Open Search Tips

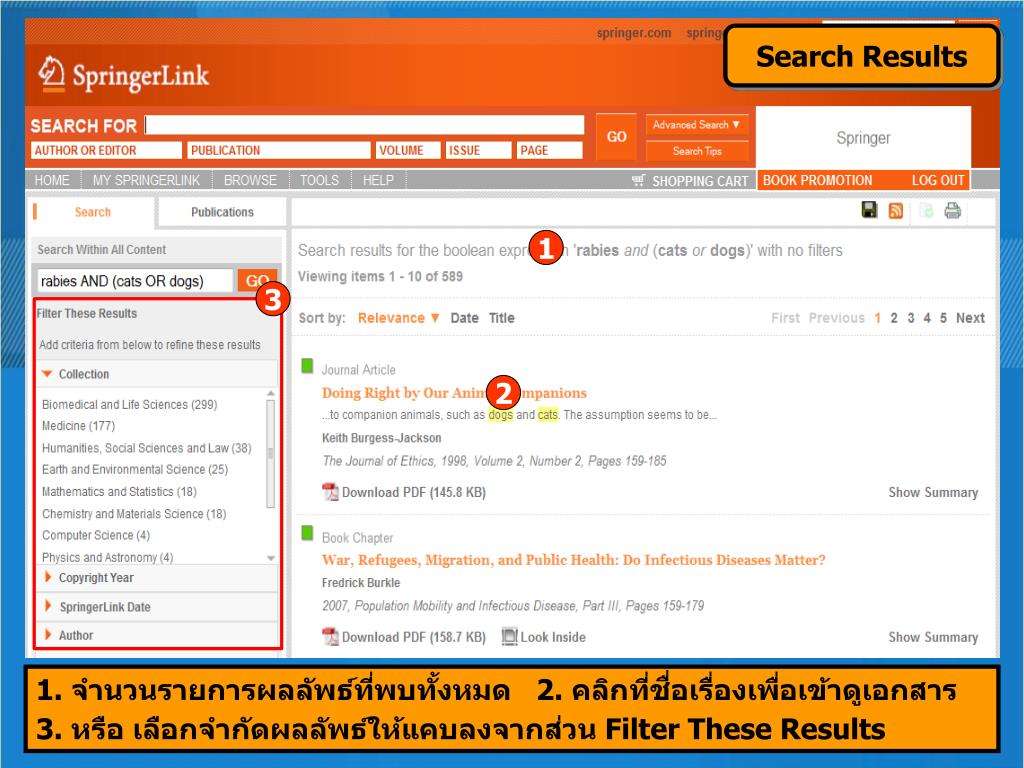[x=696, y=151]
